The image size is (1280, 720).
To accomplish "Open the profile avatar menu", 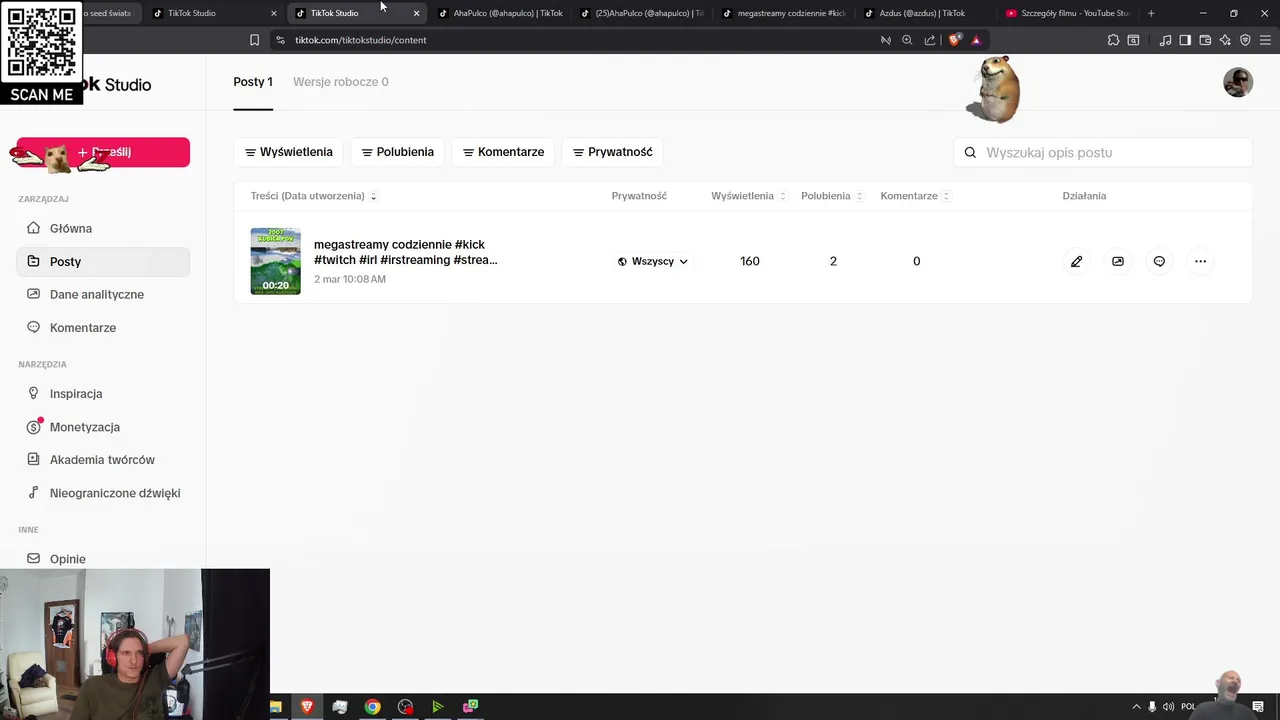I will (x=1238, y=82).
